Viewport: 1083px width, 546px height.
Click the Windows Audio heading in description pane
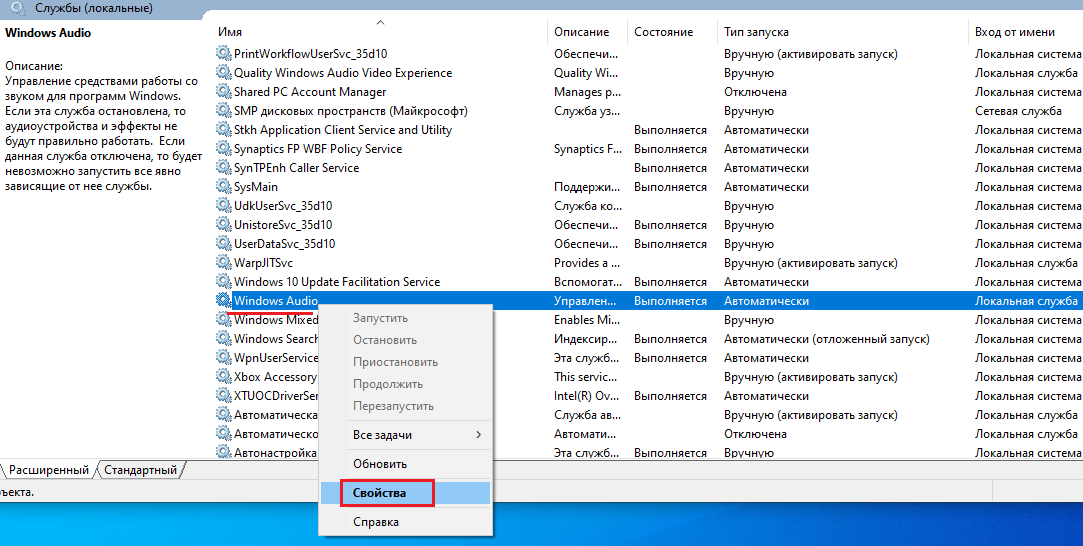click(x=48, y=32)
